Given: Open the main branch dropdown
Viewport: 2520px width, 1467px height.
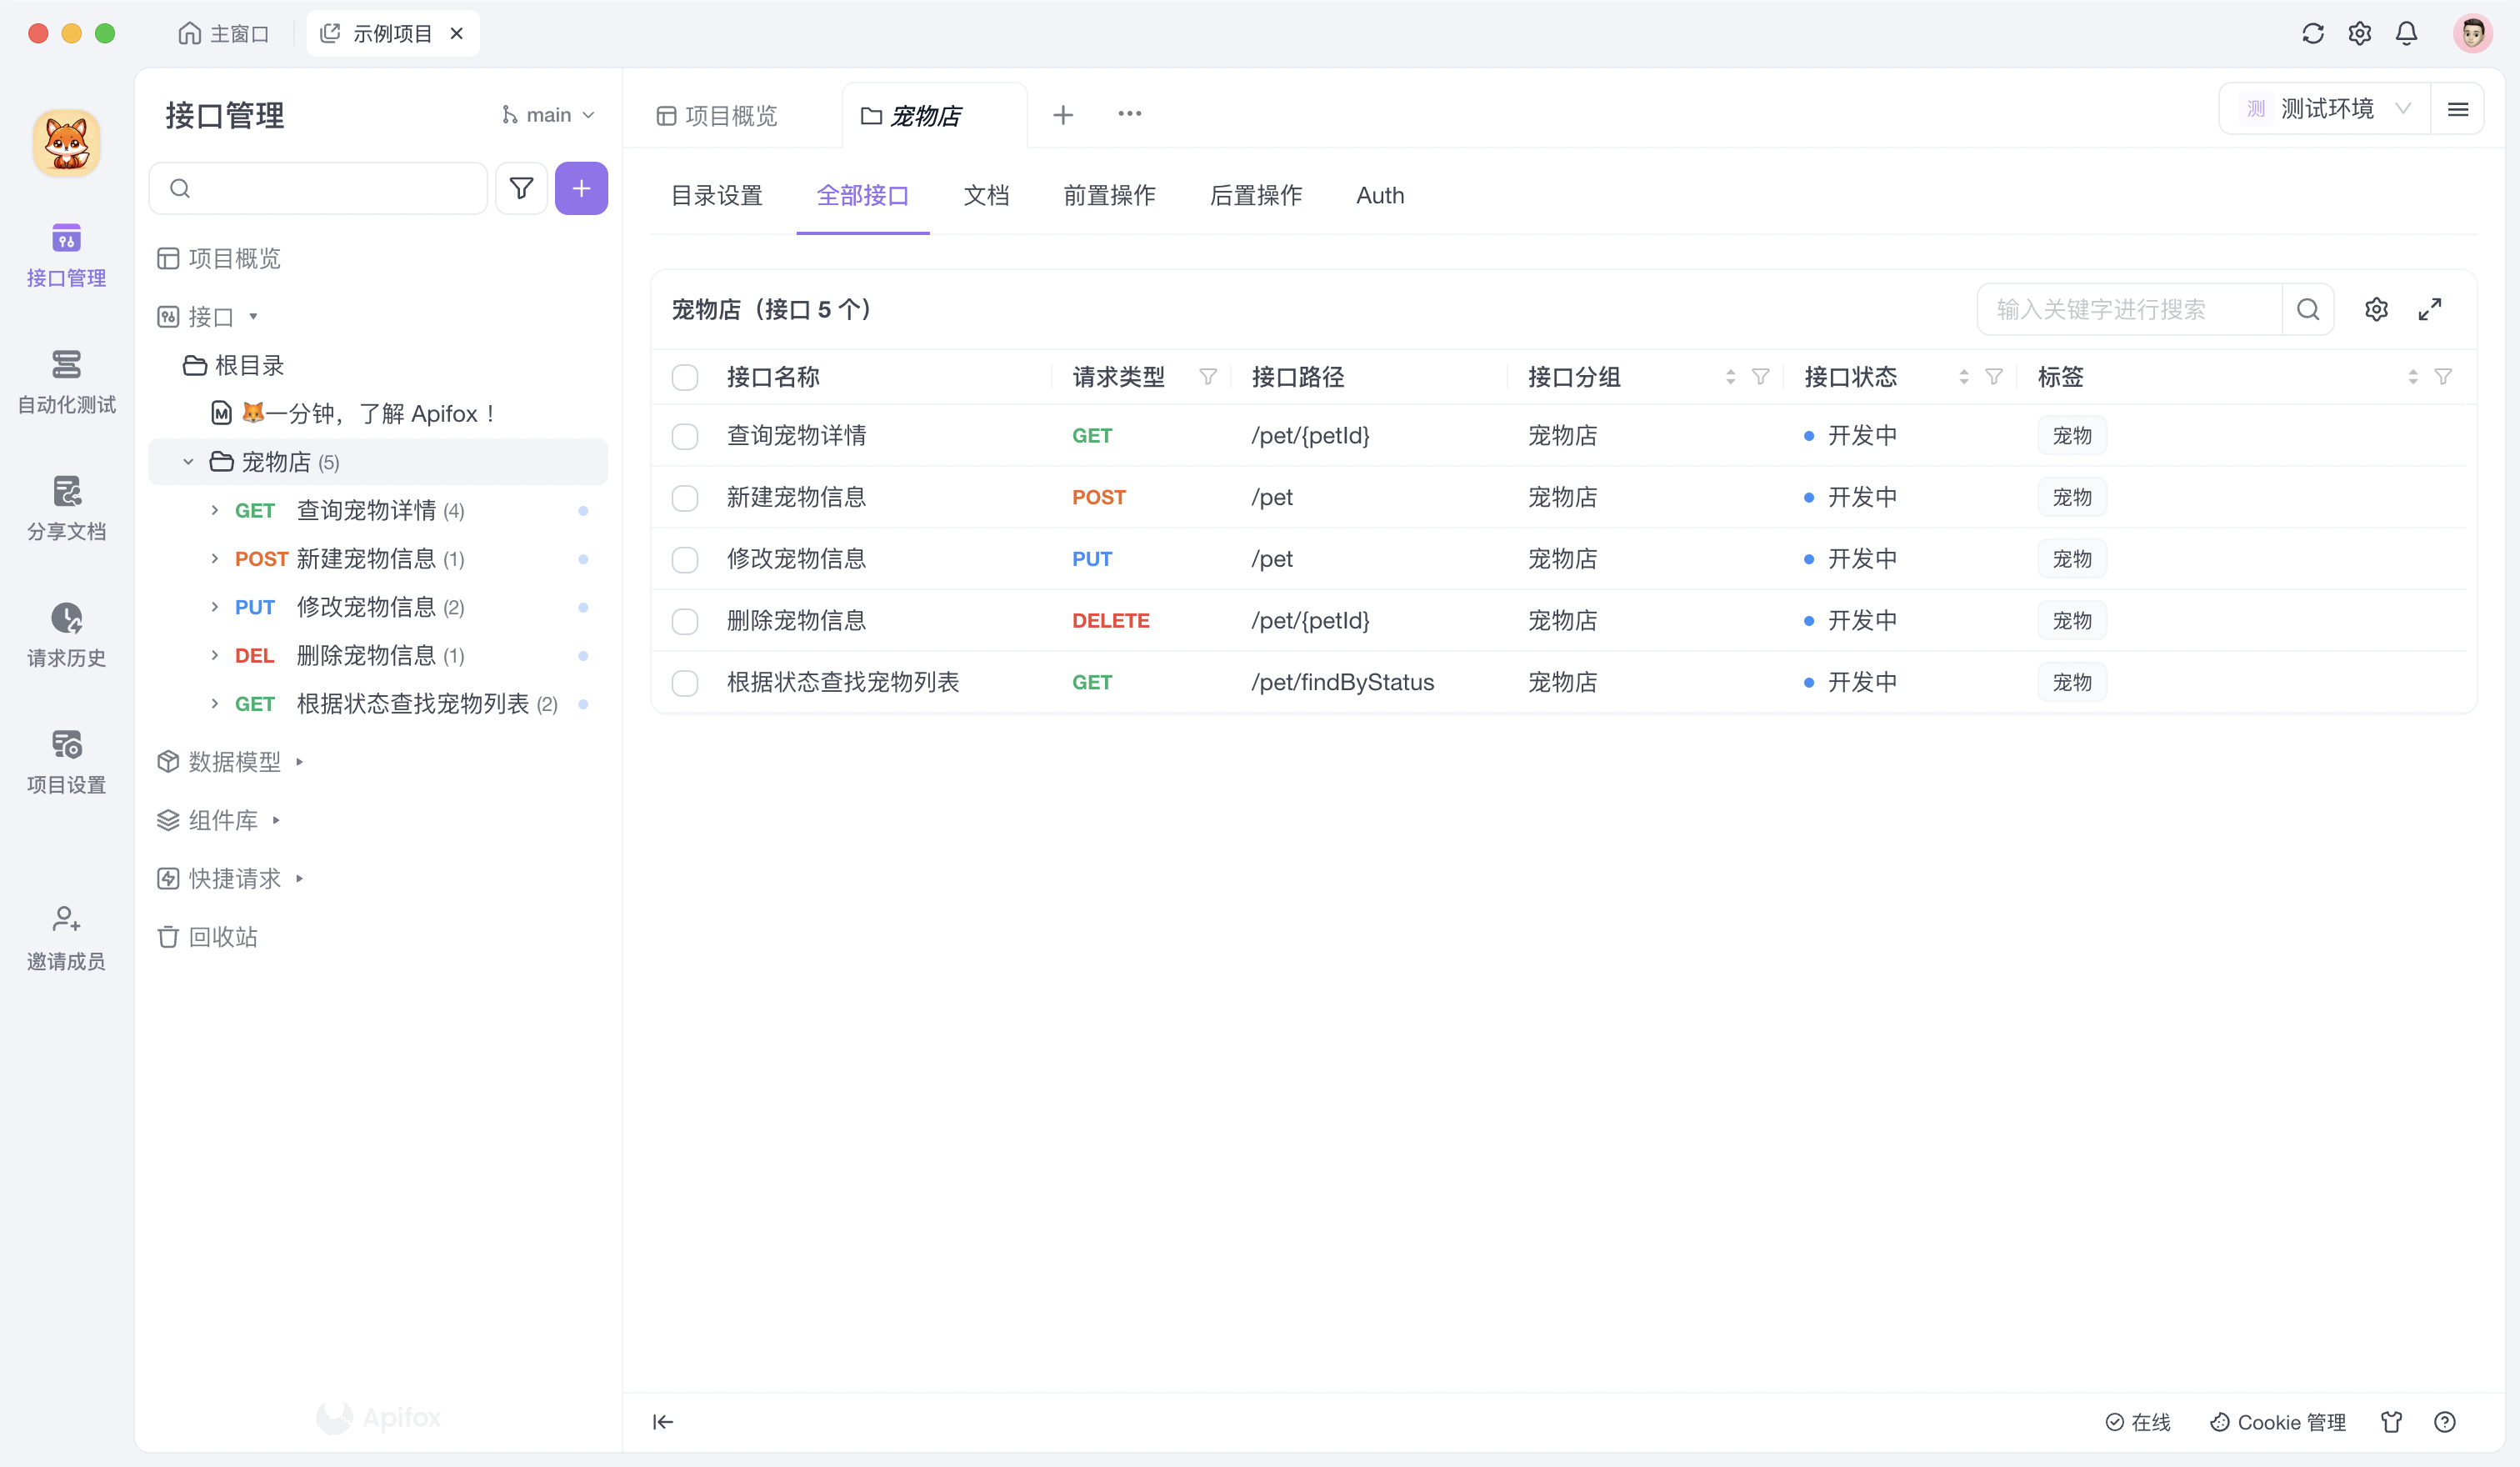Looking at the screenshot, I should point(548,114).
